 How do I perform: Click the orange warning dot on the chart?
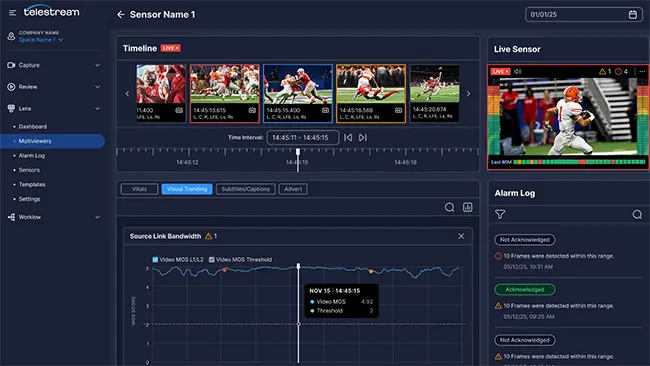point(371,271)
